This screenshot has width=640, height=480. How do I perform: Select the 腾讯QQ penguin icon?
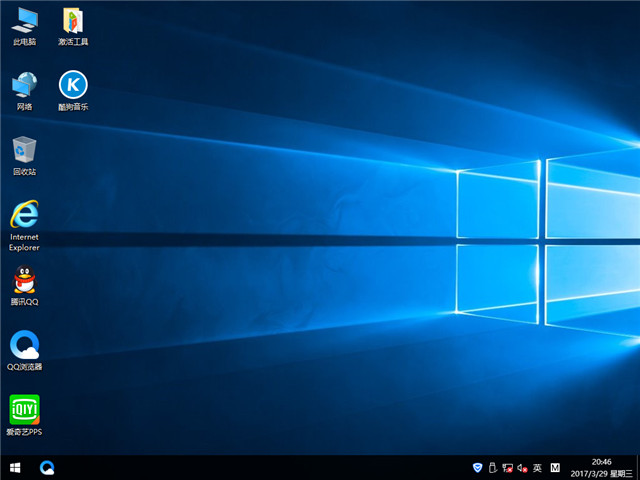click(24, 286)
